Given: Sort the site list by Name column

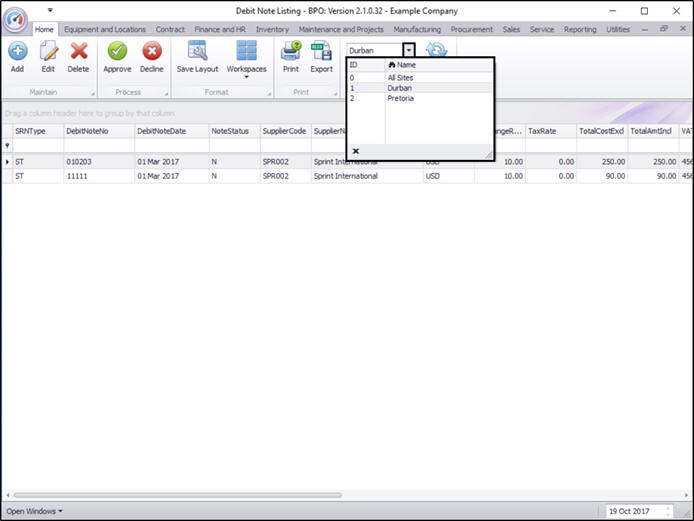Looking at the screenshot, I should 439,65.
